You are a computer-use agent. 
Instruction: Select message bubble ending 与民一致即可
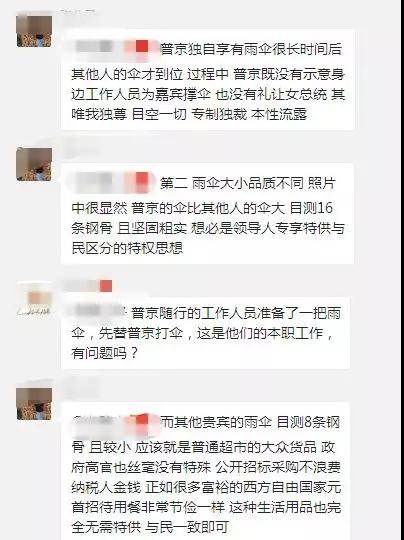[206, 471]
